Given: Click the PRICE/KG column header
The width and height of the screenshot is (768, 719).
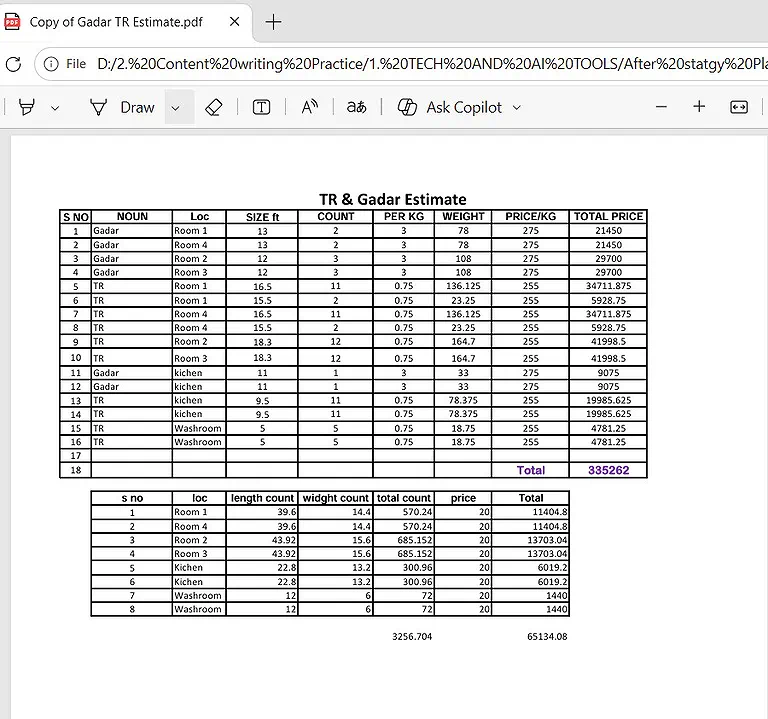Looking at the screenshot, I should pyautogui.click(x=530, y=216).
